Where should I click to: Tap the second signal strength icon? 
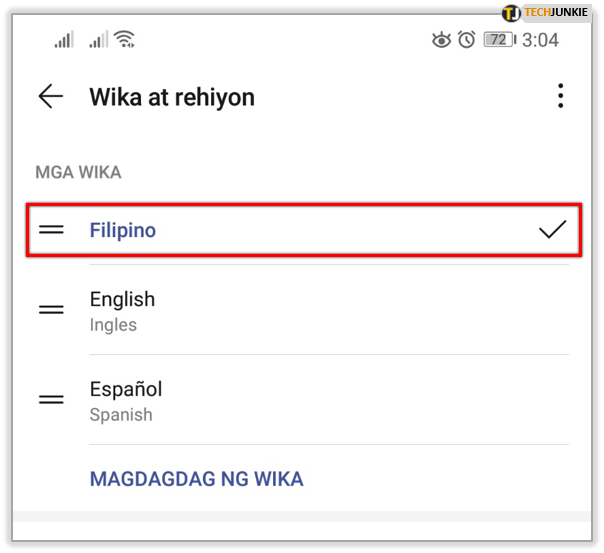coord(99,39)
